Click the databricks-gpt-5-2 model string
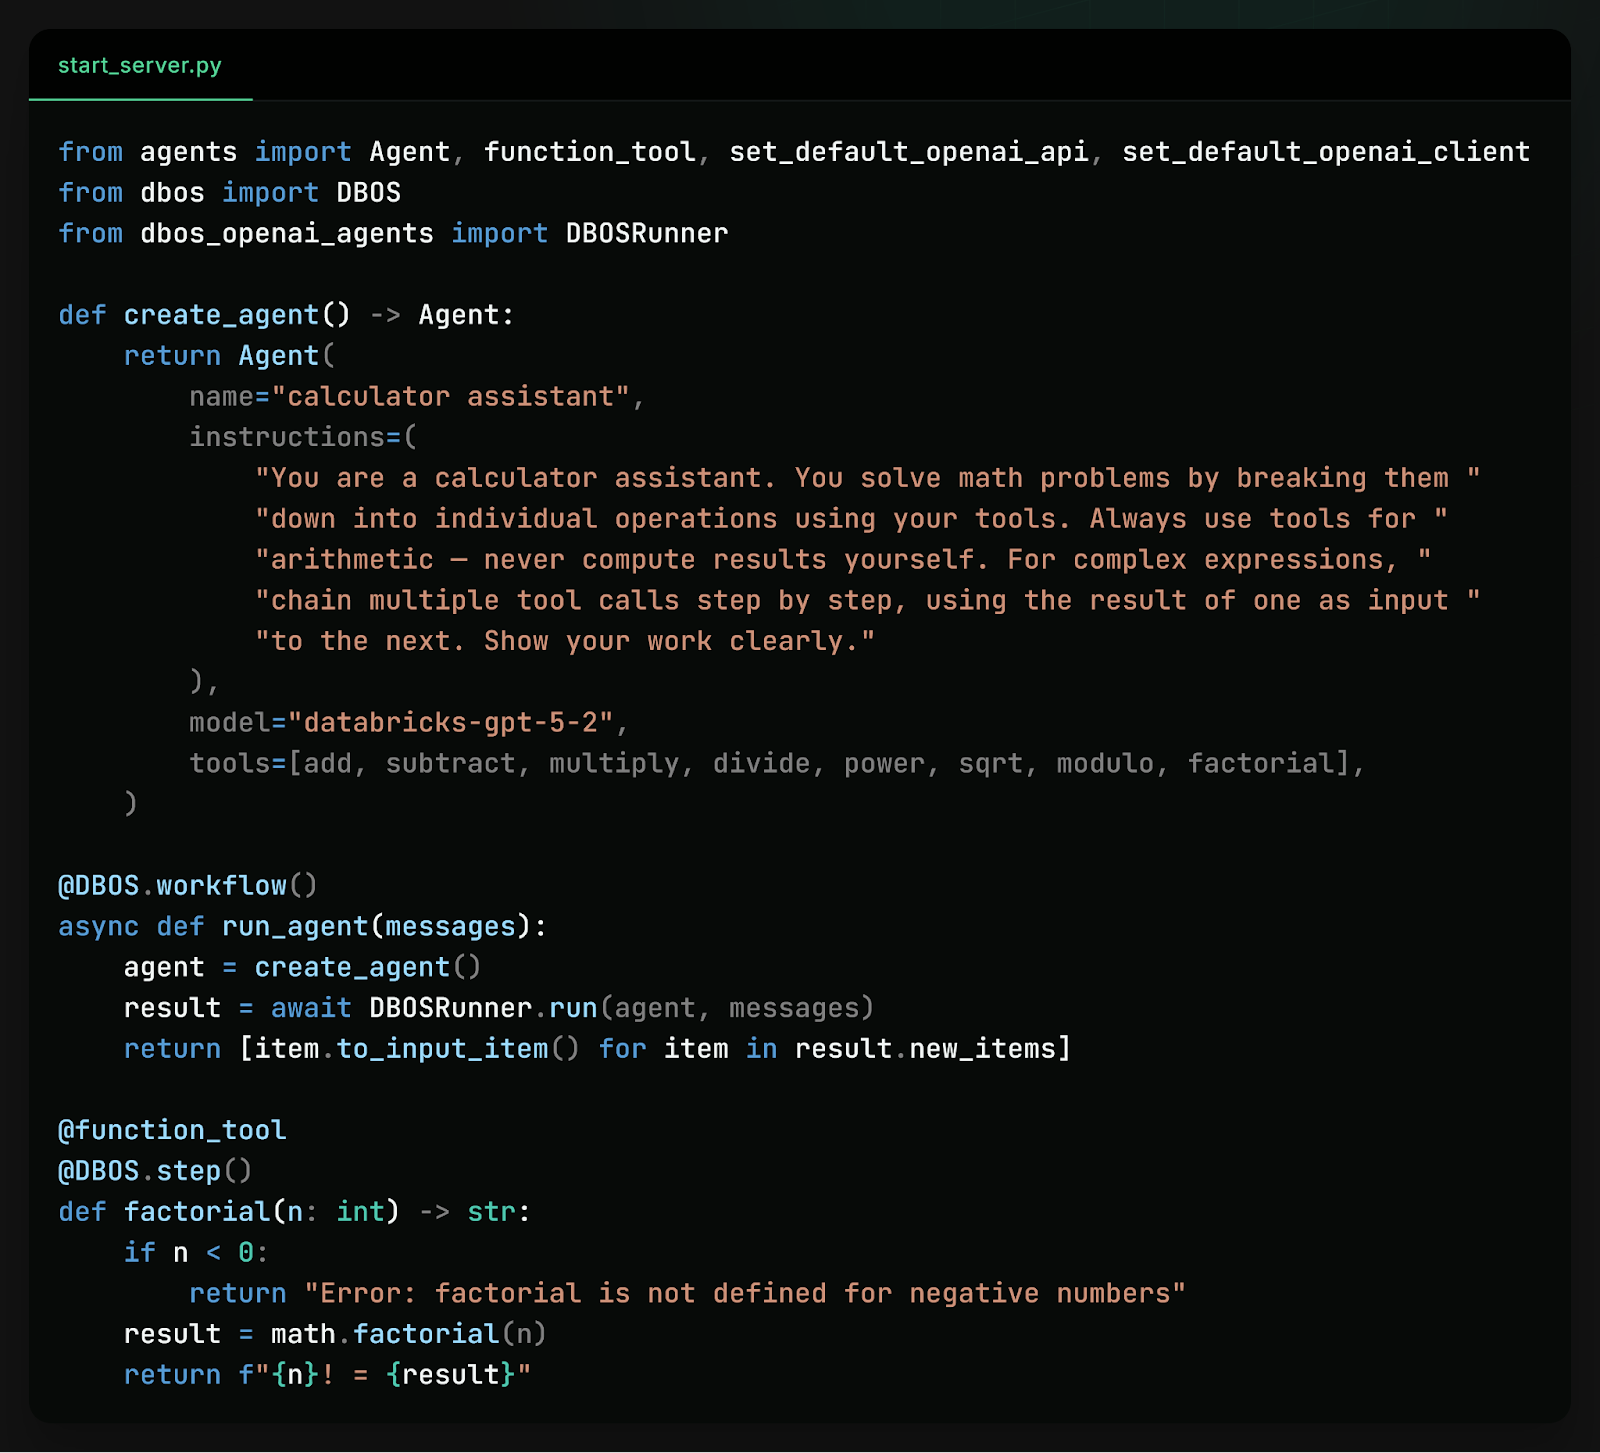The image size is (1600, 1453). point(455,721)
